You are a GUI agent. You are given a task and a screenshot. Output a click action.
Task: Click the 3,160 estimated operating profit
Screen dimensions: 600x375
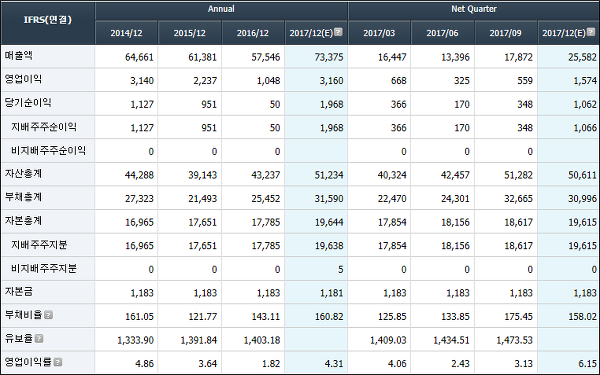[x=332, y=81]
